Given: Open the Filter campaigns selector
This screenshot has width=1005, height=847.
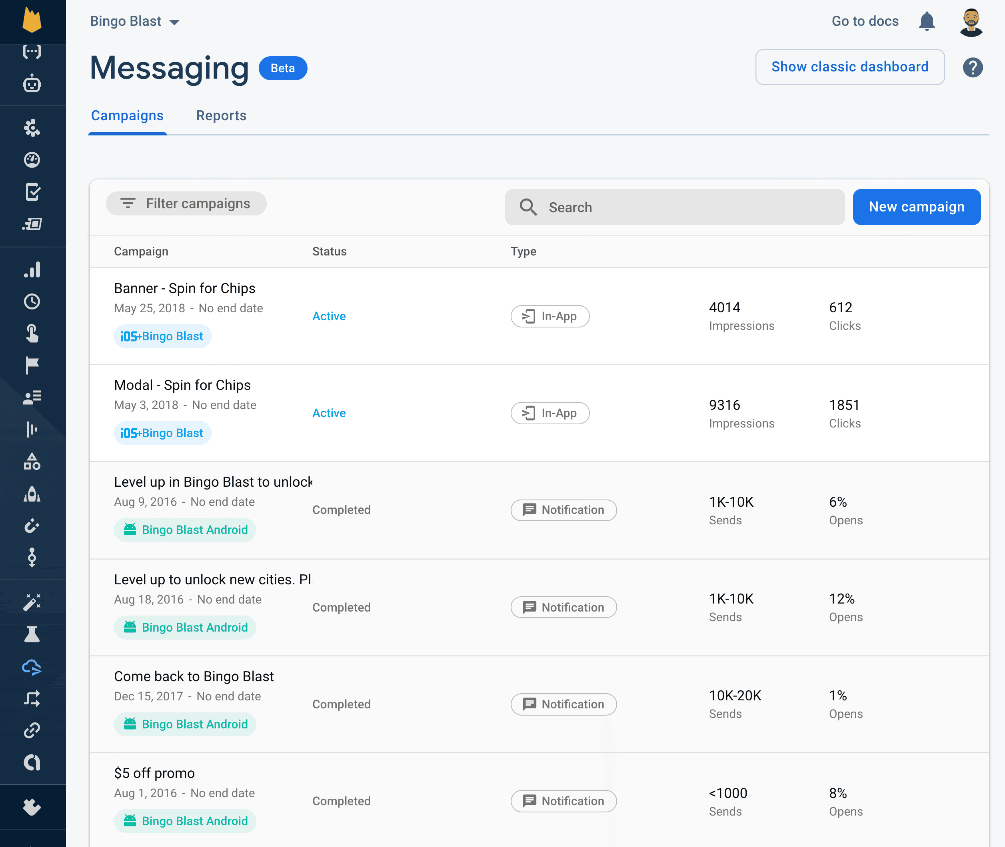Looking at the screenshot, I should click(186, 204).
